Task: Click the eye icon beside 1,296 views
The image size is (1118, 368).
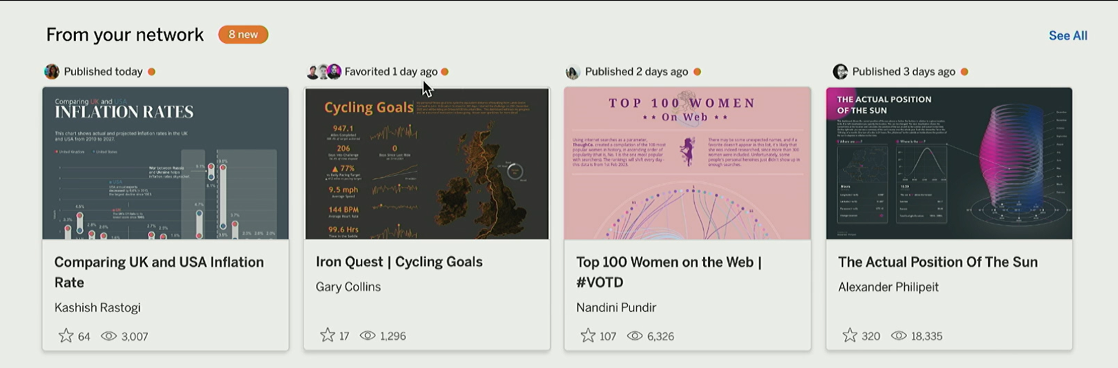Action: pyautogui.click(x=367, y=336)
